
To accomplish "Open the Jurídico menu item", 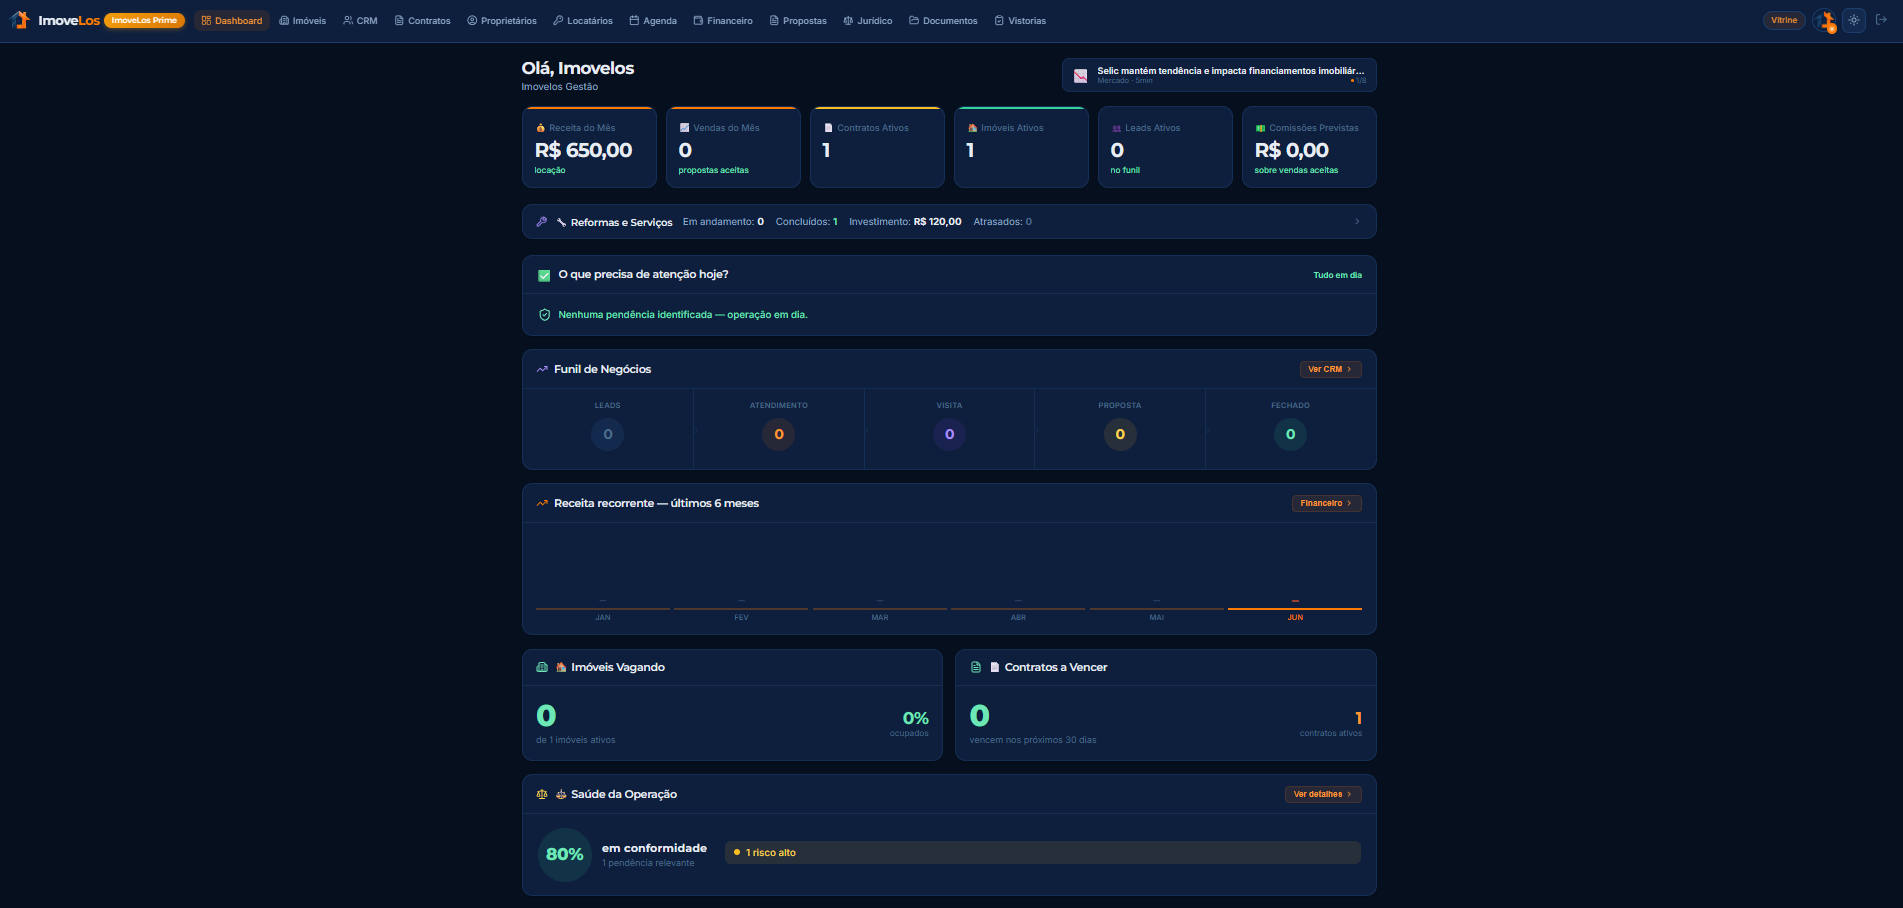I will pyautogui.click(x=868, y=20).
